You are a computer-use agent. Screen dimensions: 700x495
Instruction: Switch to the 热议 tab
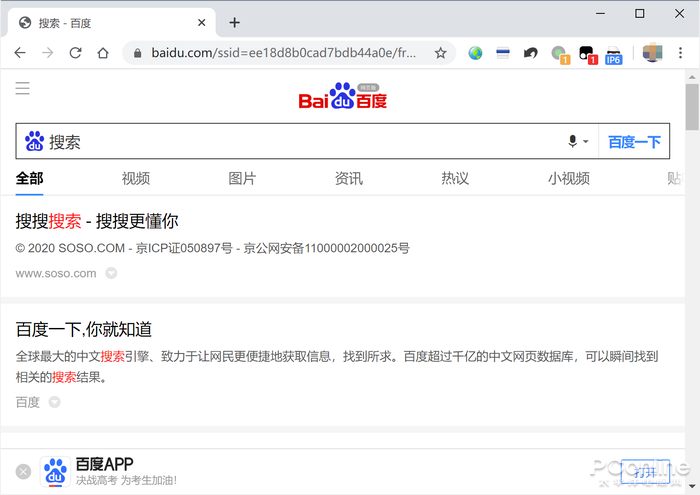click(x=455, y=179)
